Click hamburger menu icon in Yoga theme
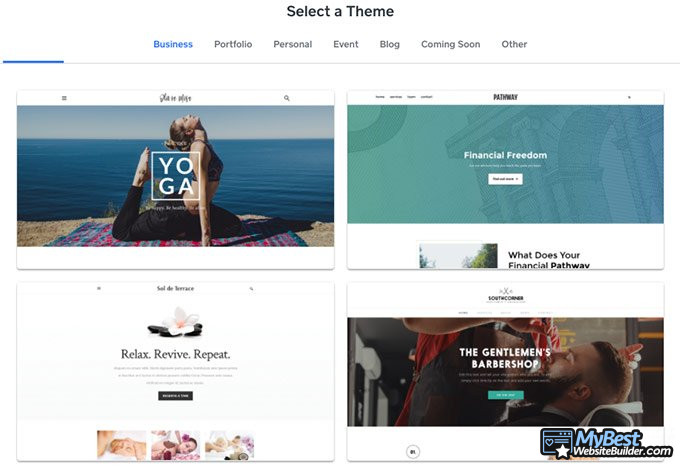The width and height of the screenshot is (680, 466). [64, 98]
